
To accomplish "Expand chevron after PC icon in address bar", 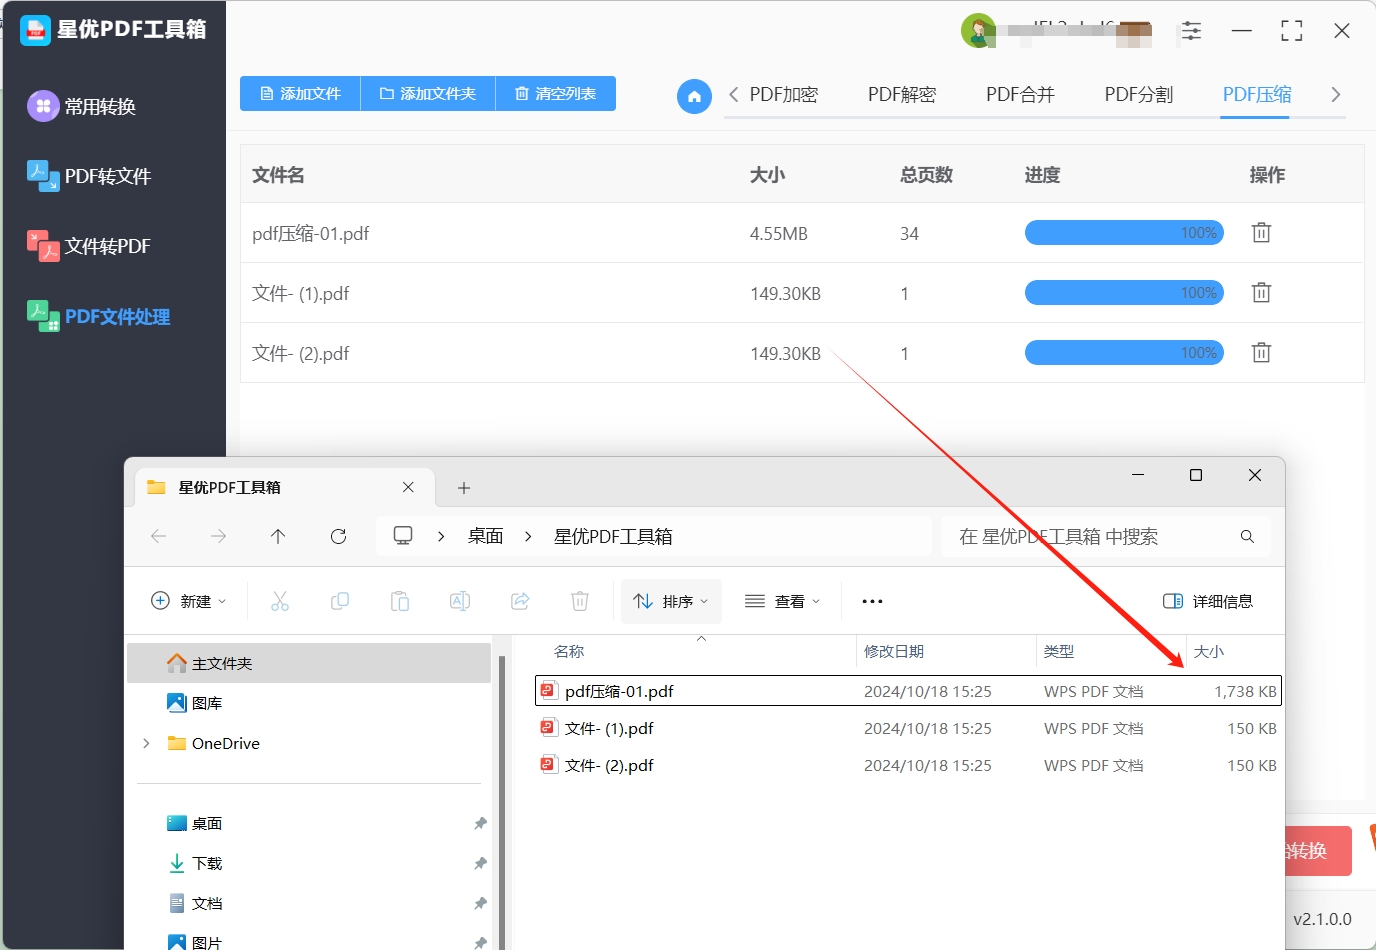I will 441,537.
